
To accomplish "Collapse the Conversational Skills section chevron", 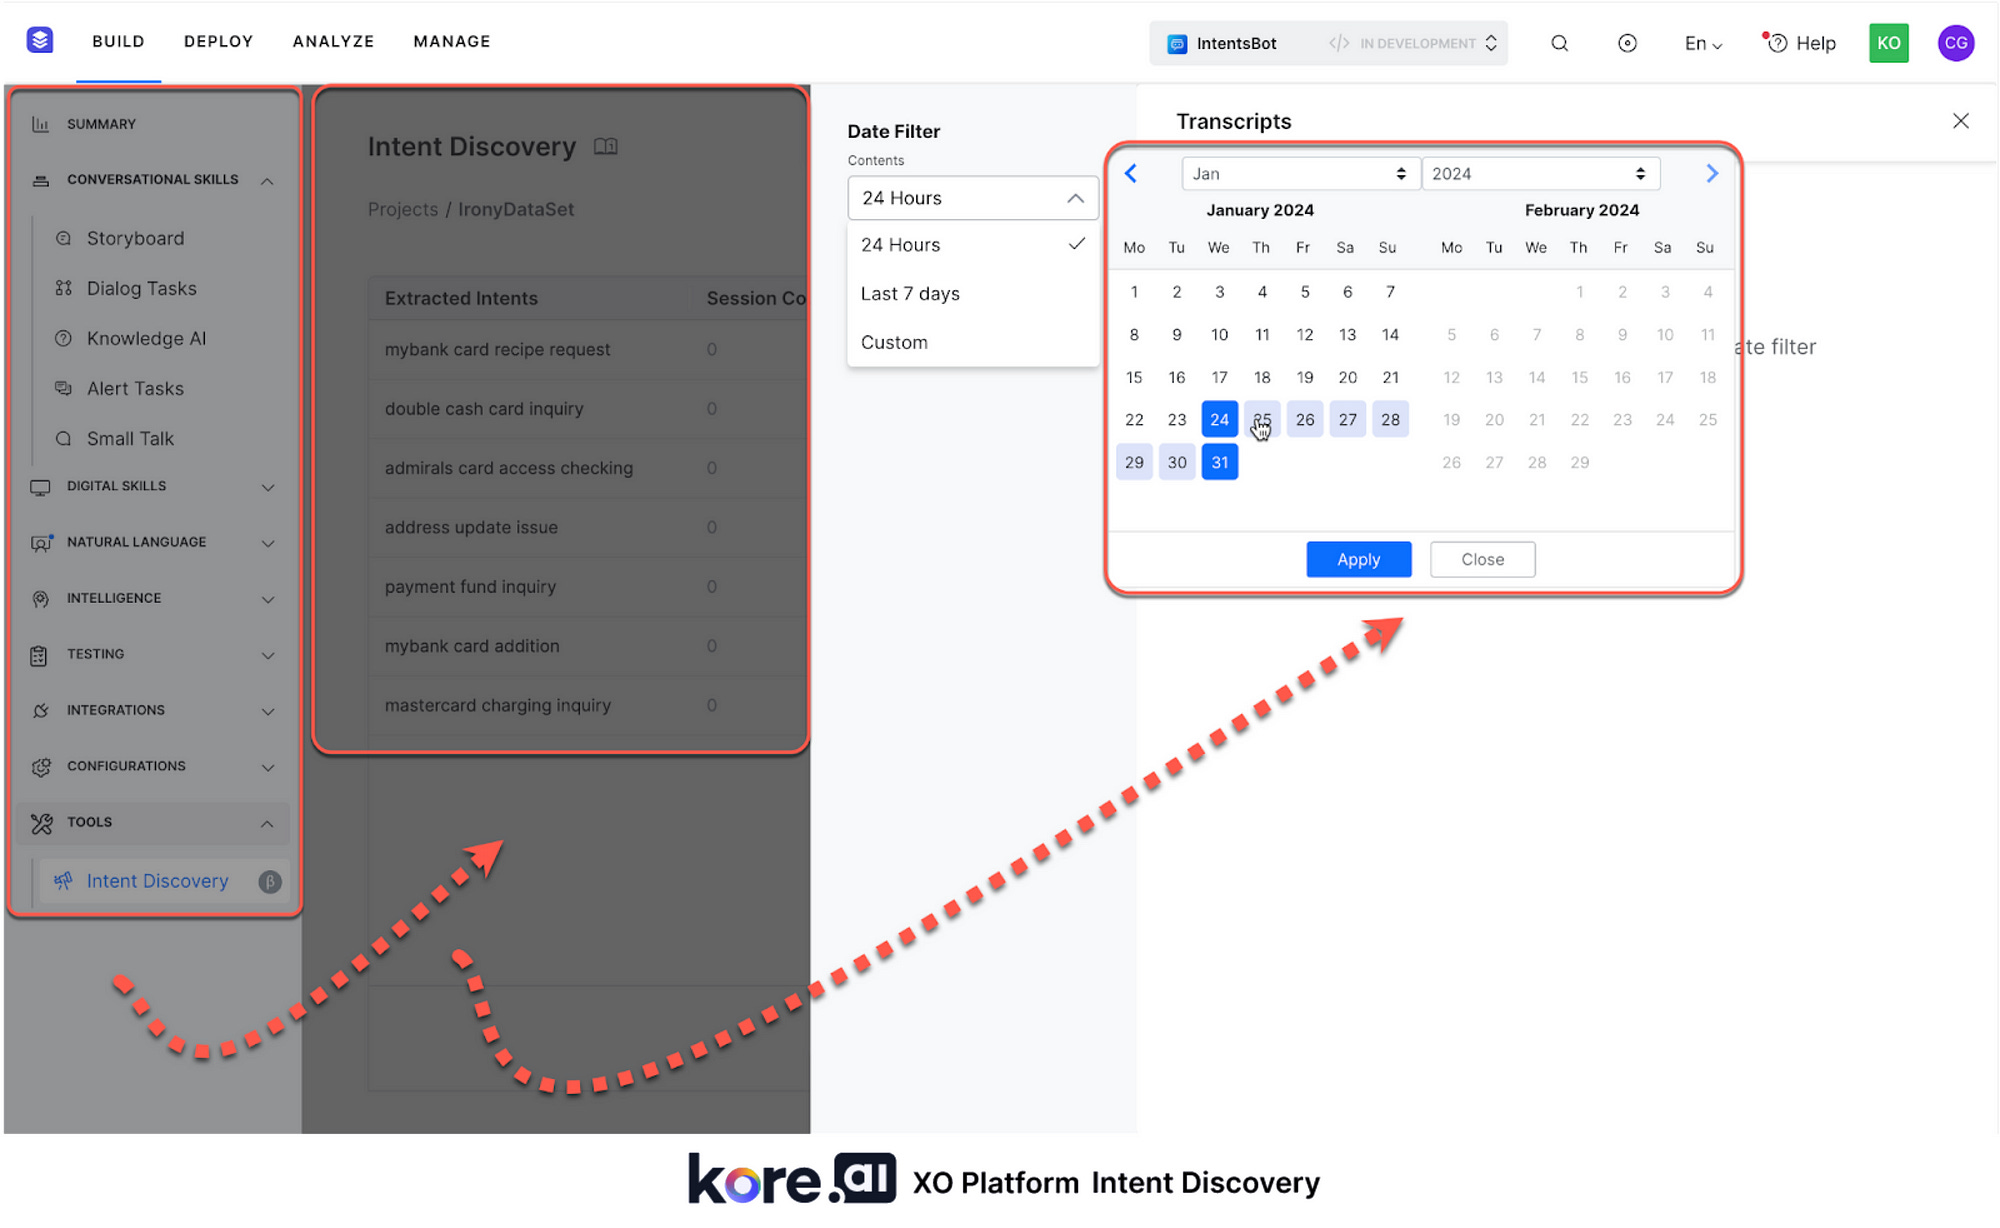I will point(267,181).
